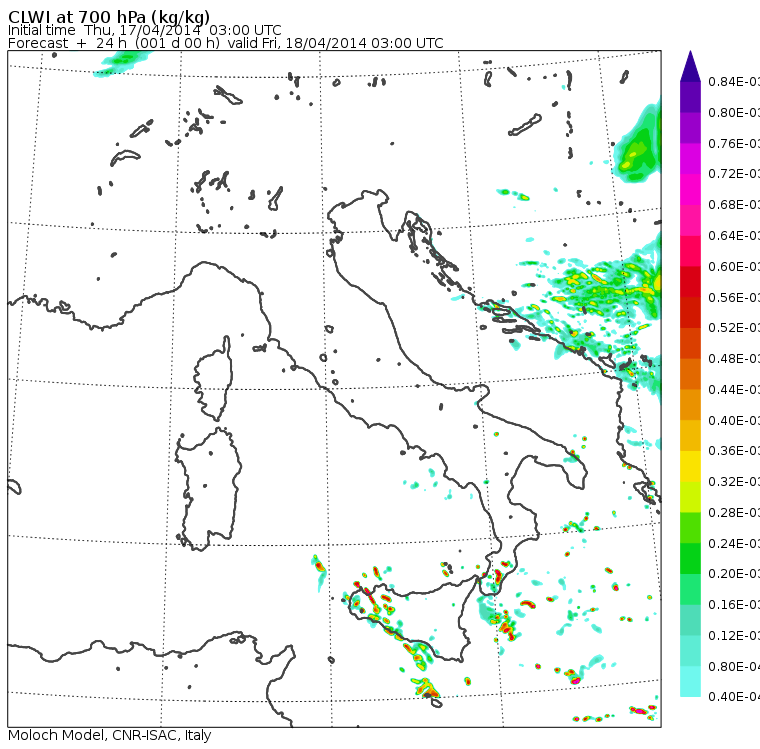Screen dimensions: 760x749
Task: Pick the cyan swatch between 0.40E-04 and 0.80E-04
Action: (690, 682)
